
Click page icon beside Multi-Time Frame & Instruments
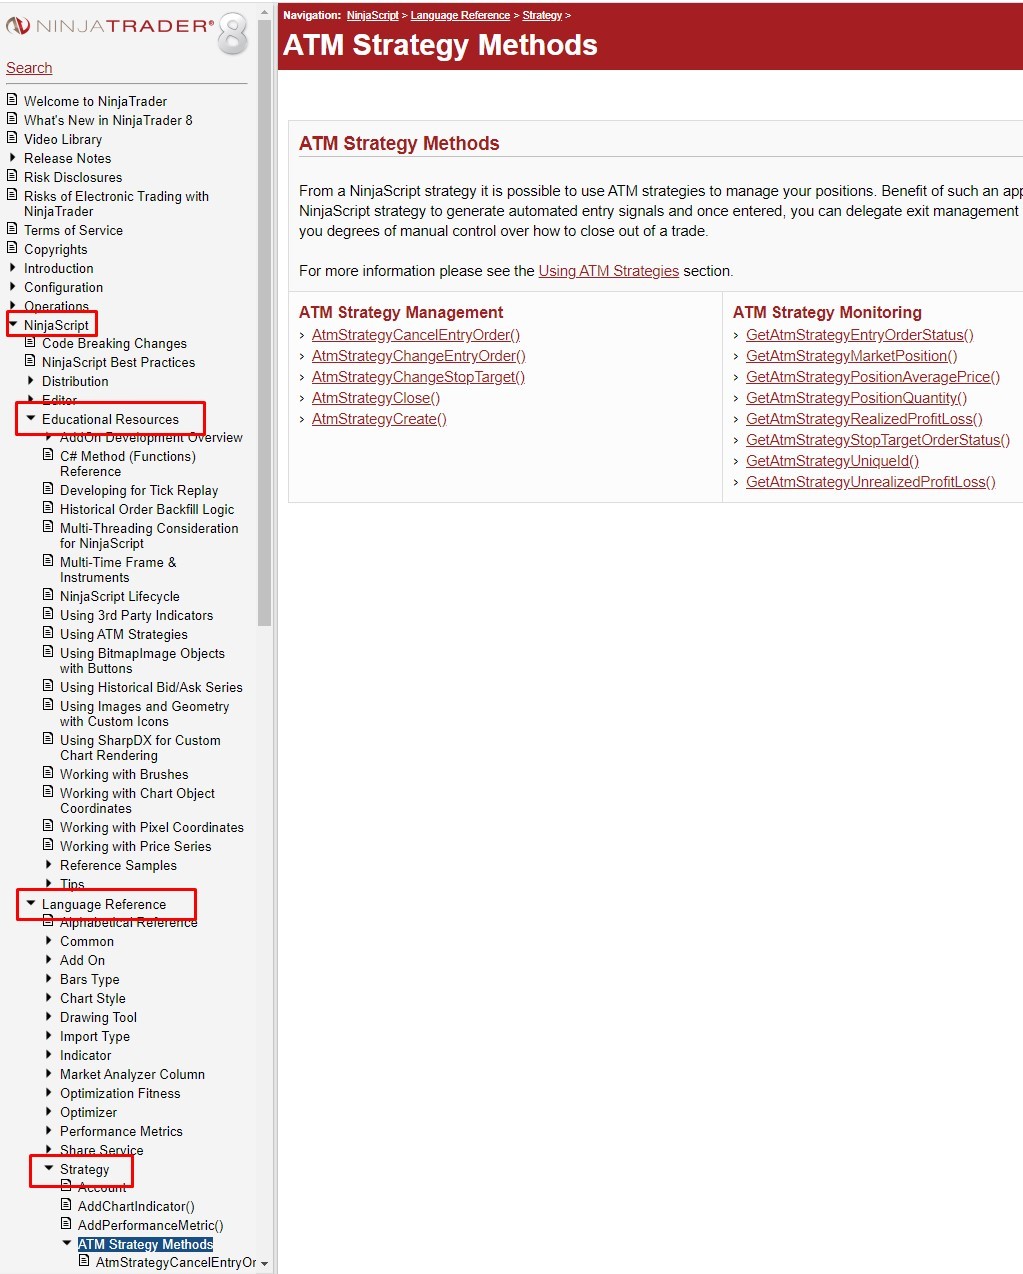pyautogui.click(x=49, y=561)
